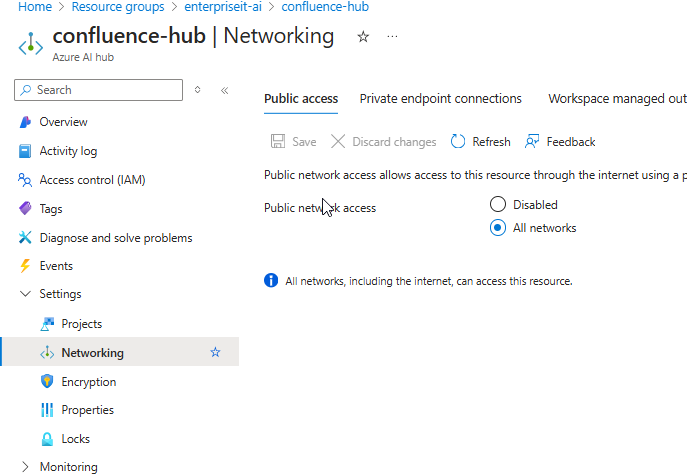Select the Disabled radio button

498,204
